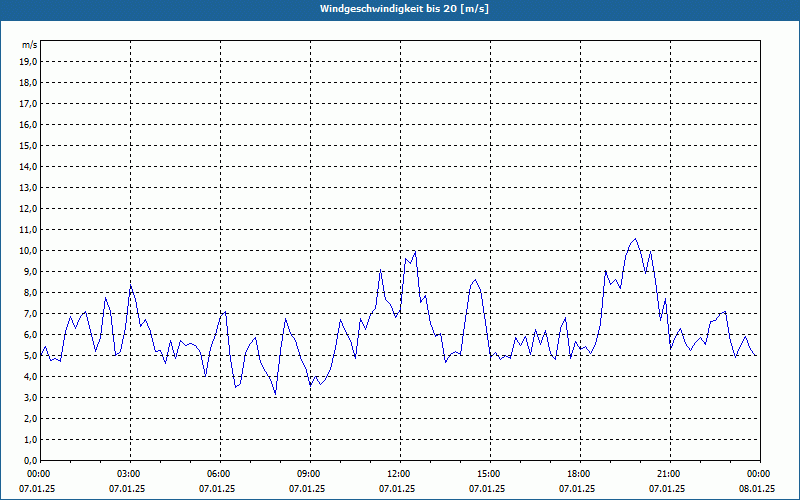The width and height of the screenshot is (800, 500).
Task: Pick the '14,0' y-axis label
Action: coord(29,167)
